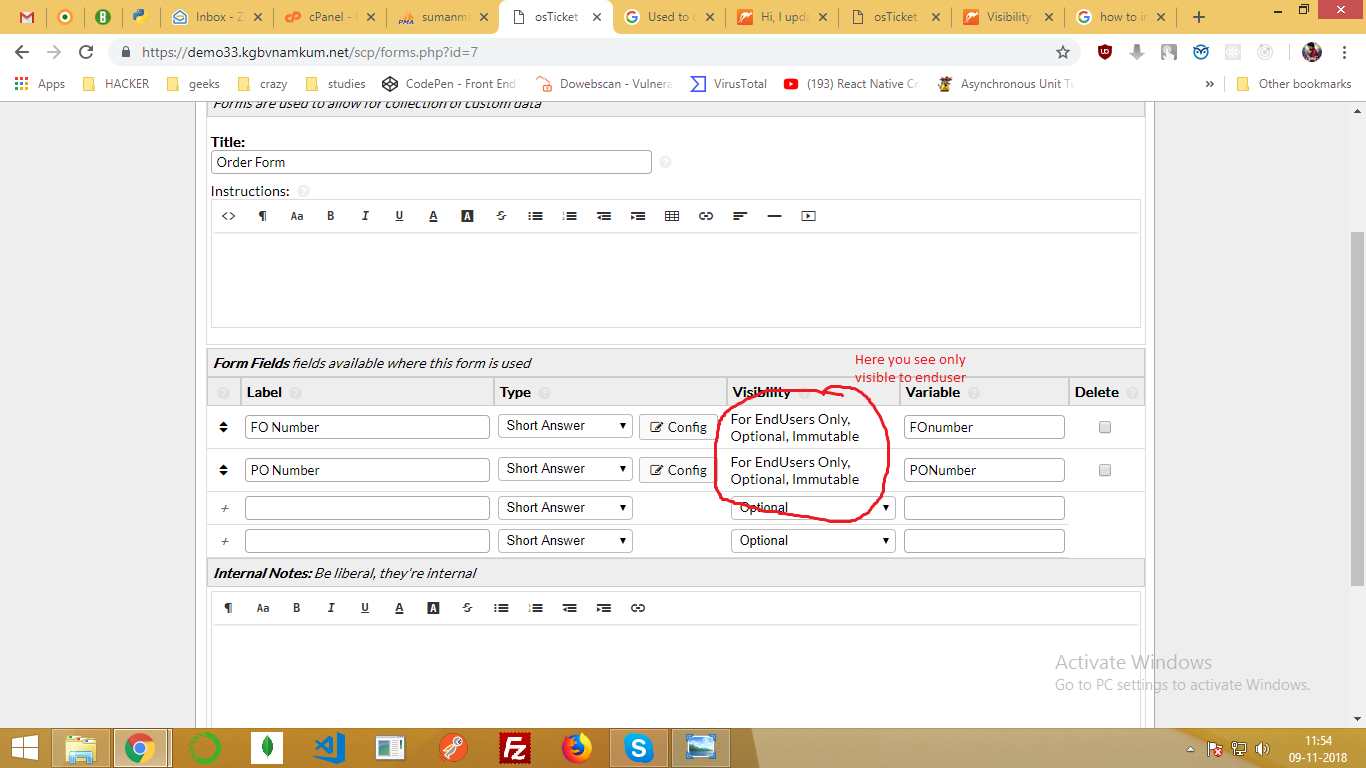This screenshot has width=1366, height=768.
Task: Edit the Title field showing Order Form
Action: [430, 161]
